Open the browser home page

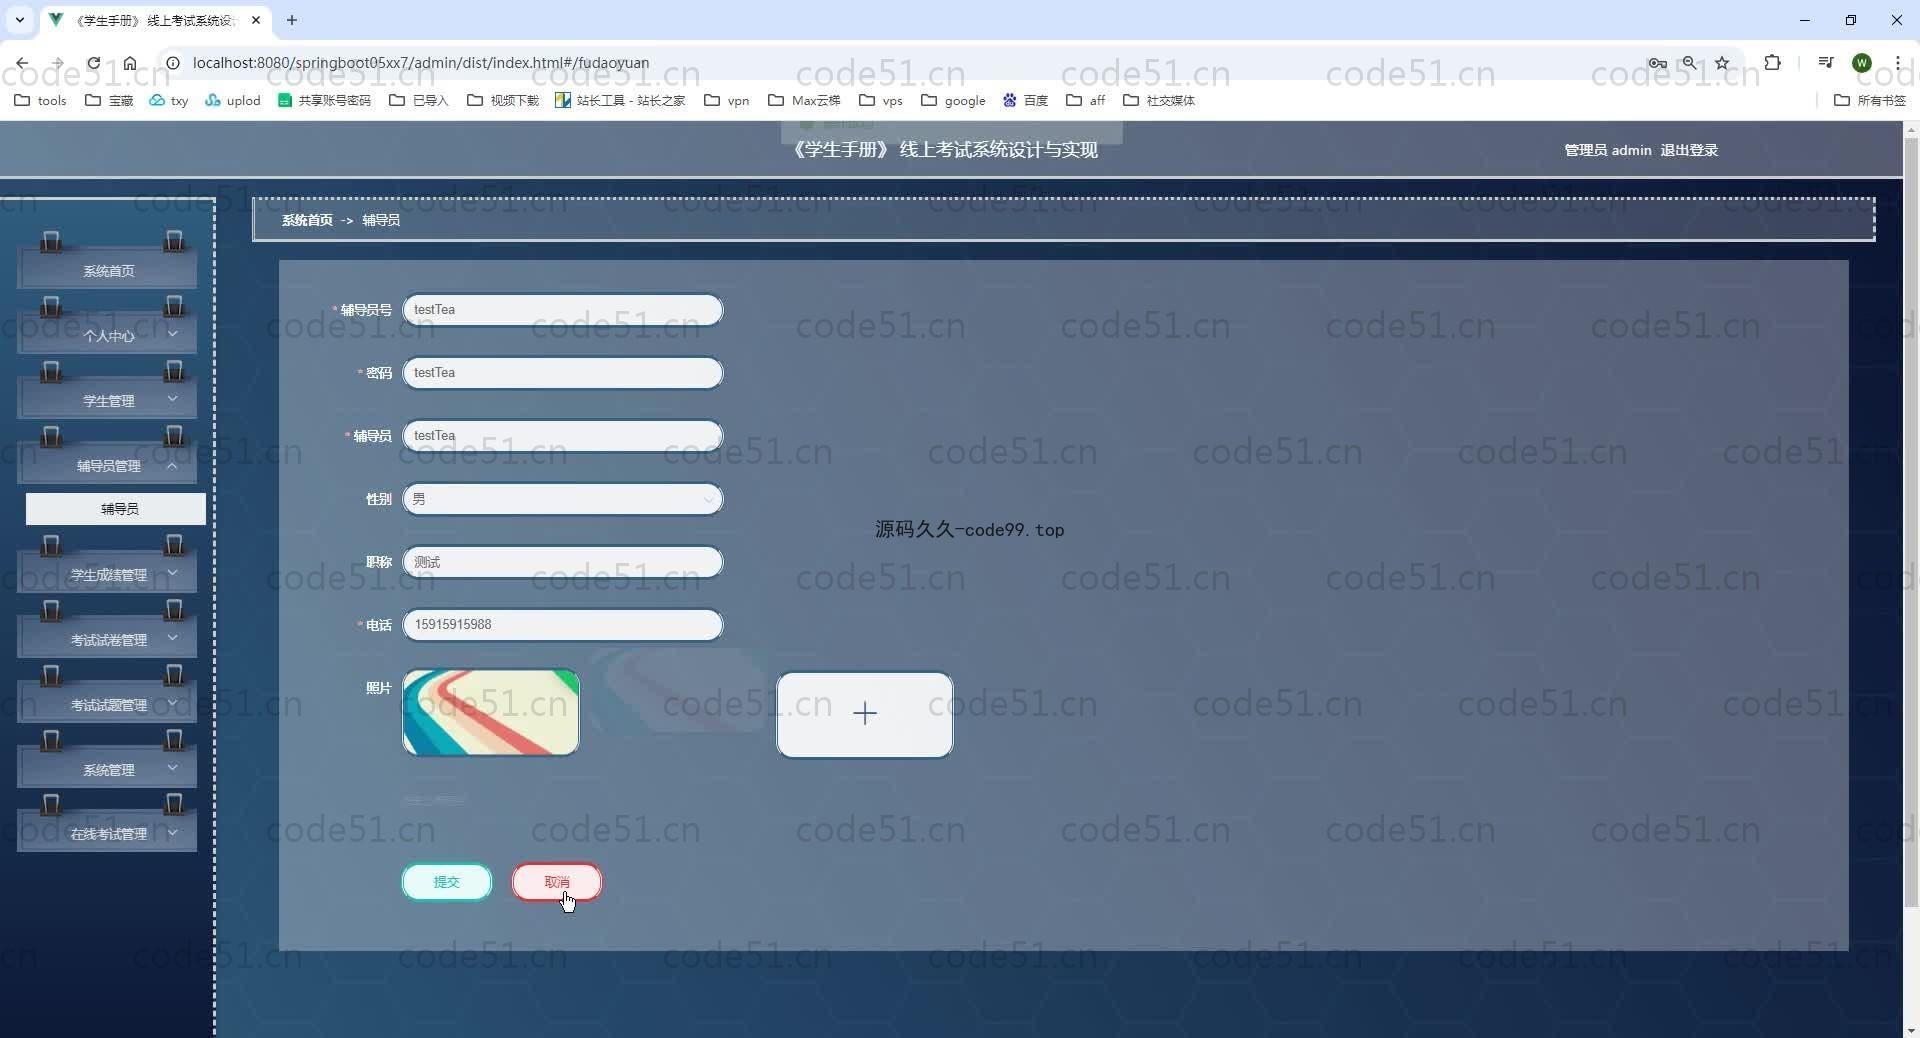130,62
